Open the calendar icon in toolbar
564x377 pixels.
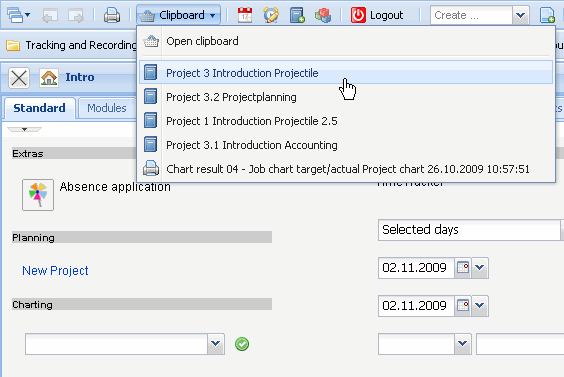point(245,15)
